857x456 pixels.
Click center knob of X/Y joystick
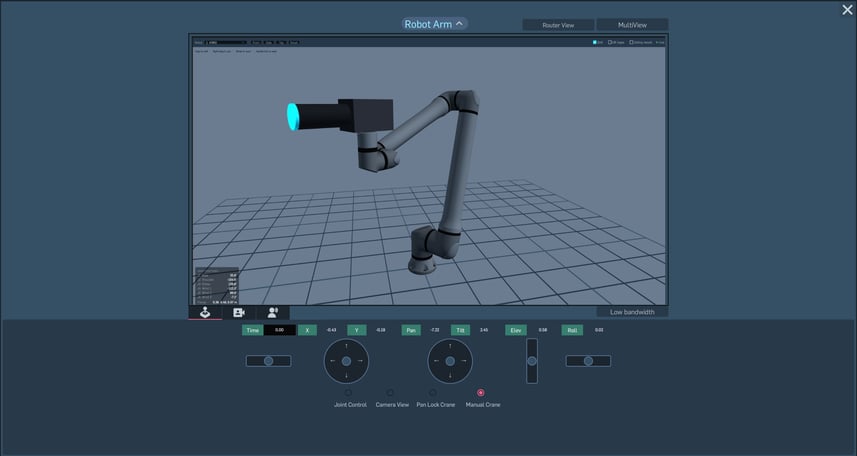(x=347, y=361)
